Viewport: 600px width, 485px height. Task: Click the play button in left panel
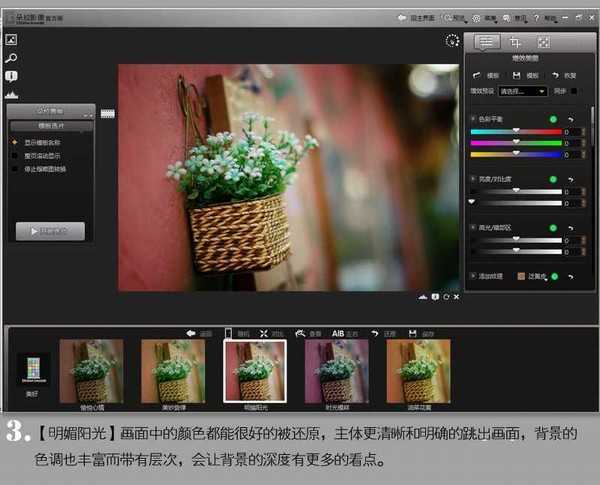click(x=50, y=230)
